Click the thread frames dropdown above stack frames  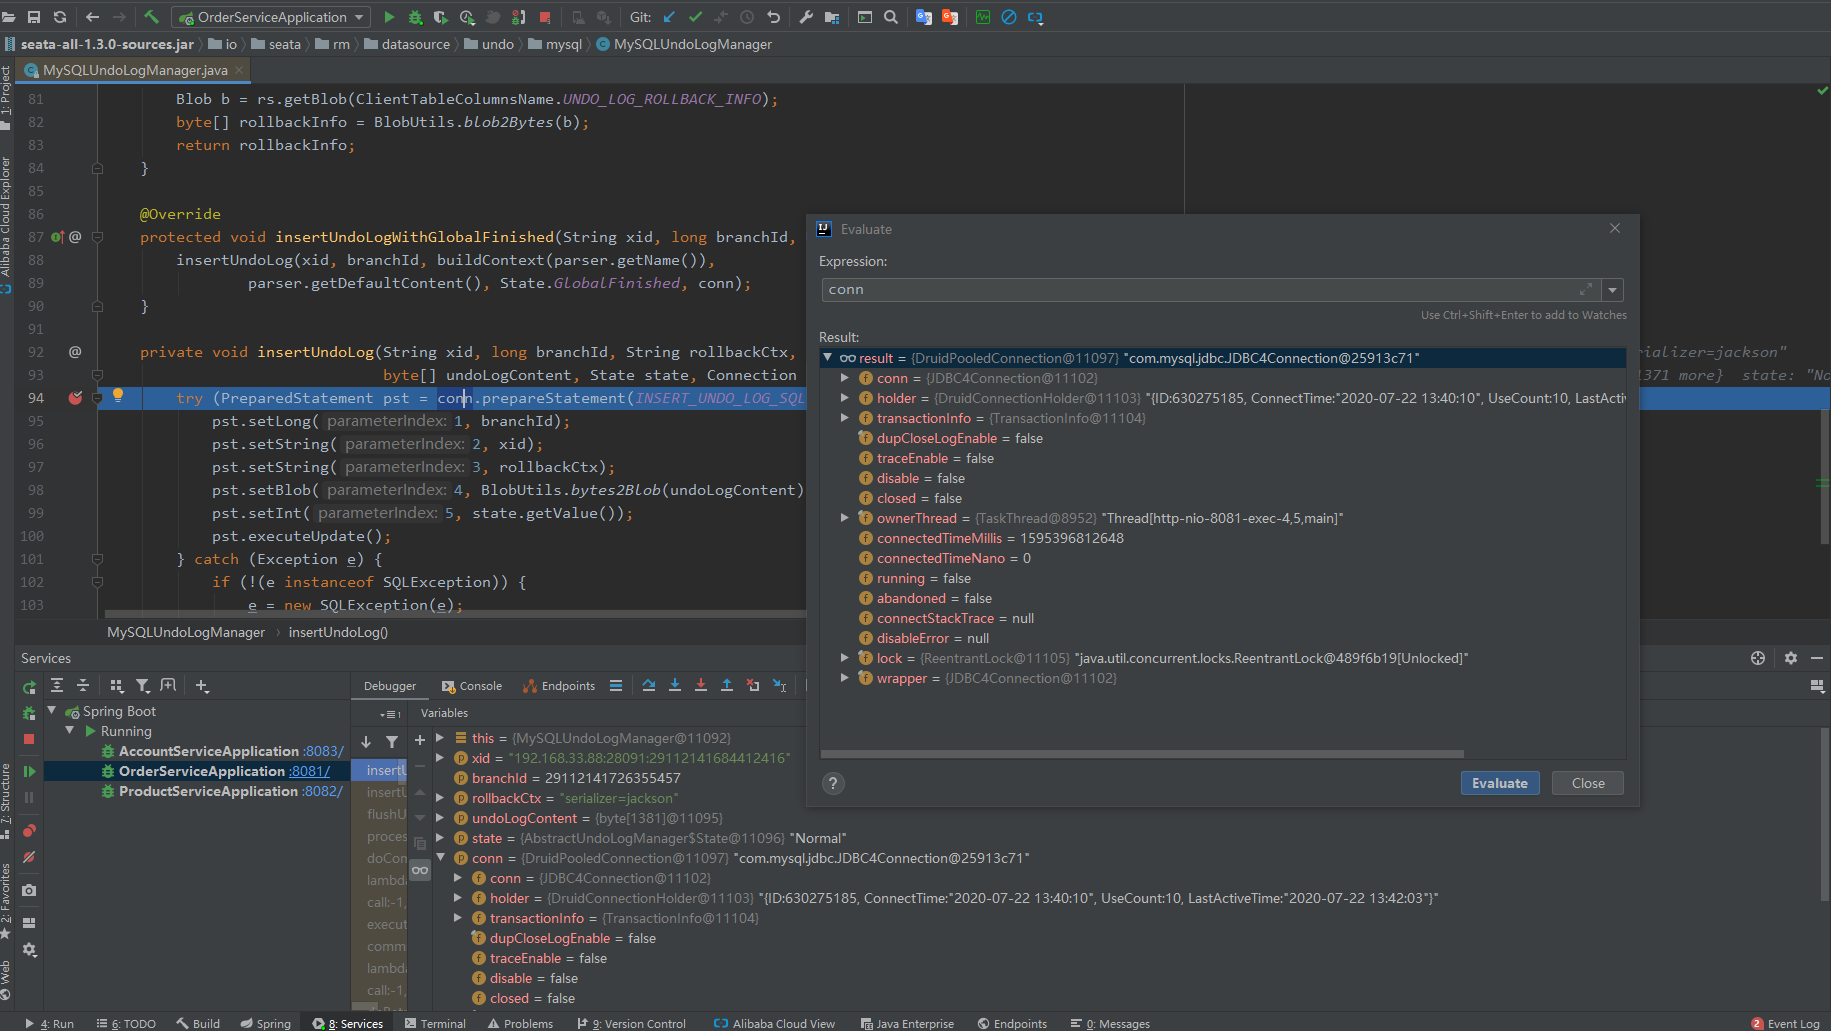tap(391, 714)
